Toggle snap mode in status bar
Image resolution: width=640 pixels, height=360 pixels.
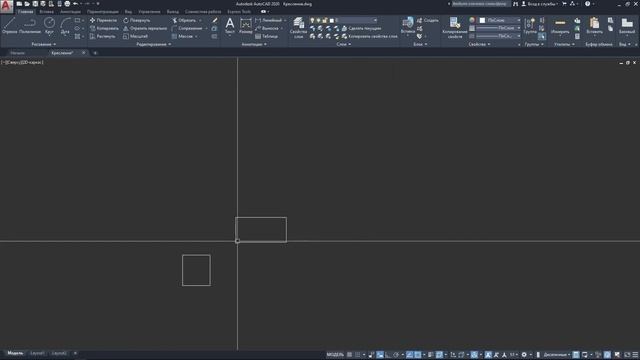(358, 355)
